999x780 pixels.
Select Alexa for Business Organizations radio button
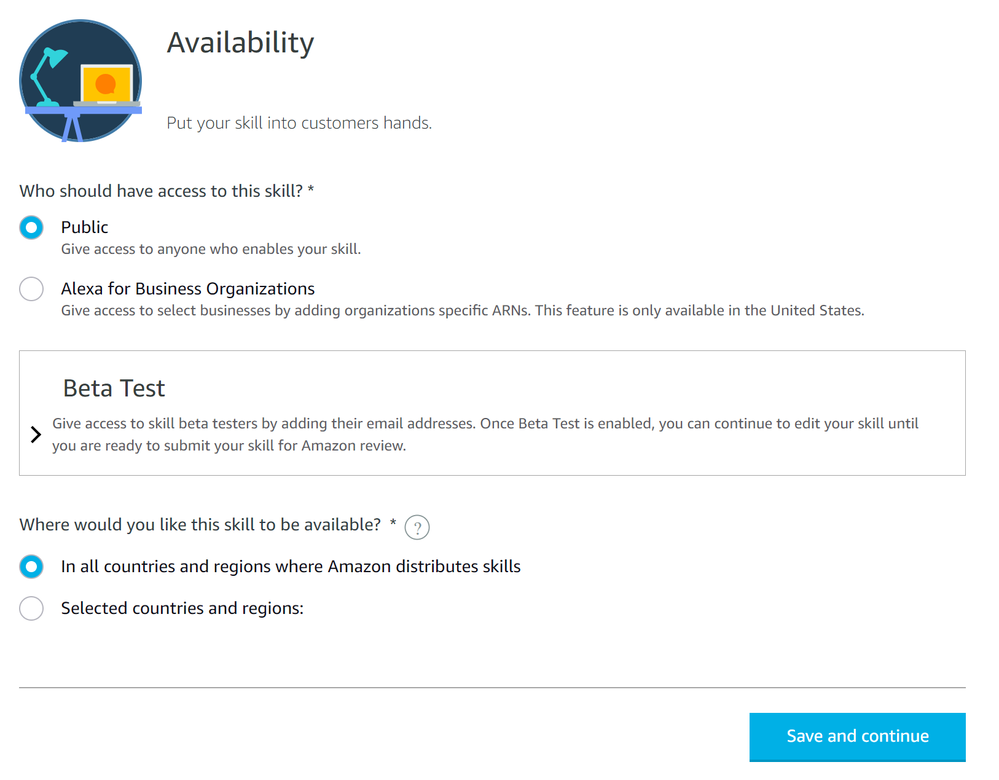tap(32, 289)
